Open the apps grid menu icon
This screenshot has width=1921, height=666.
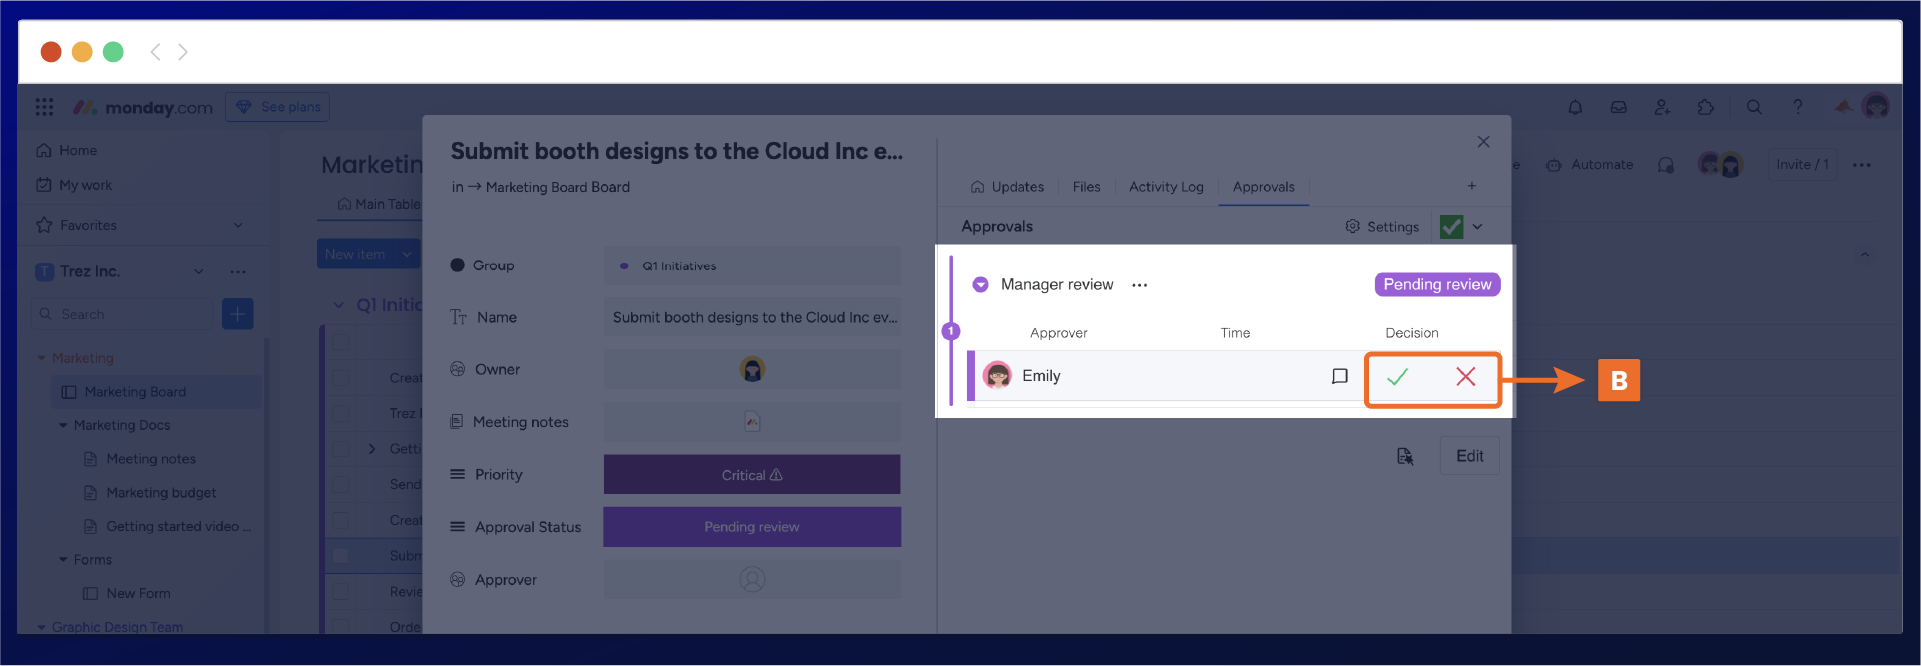click(x=44, y=107)
